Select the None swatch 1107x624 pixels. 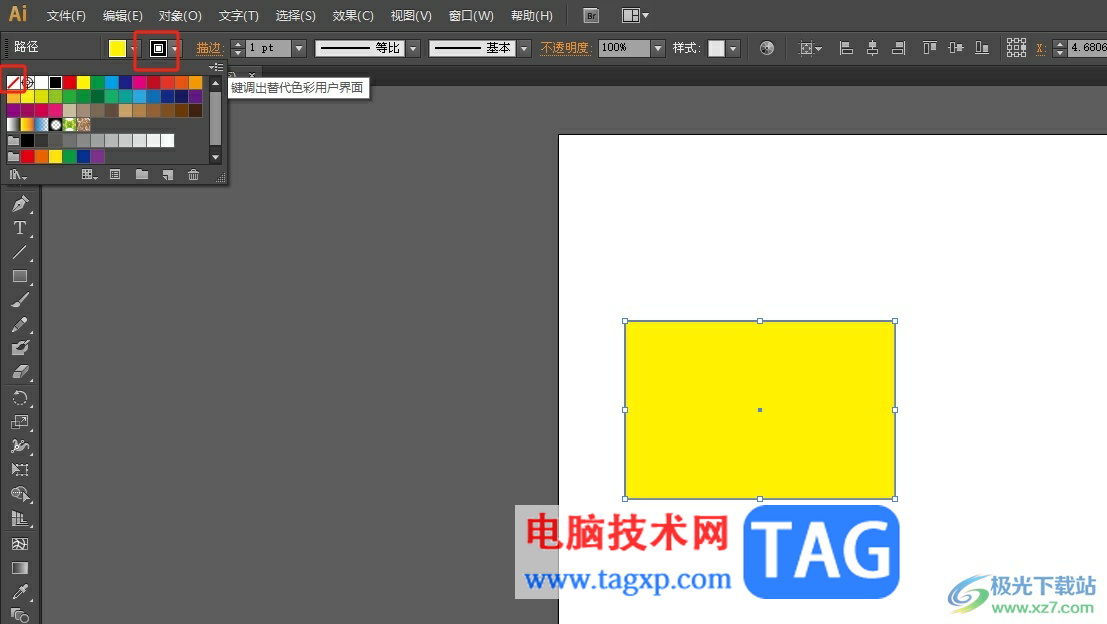pos(13,83)
